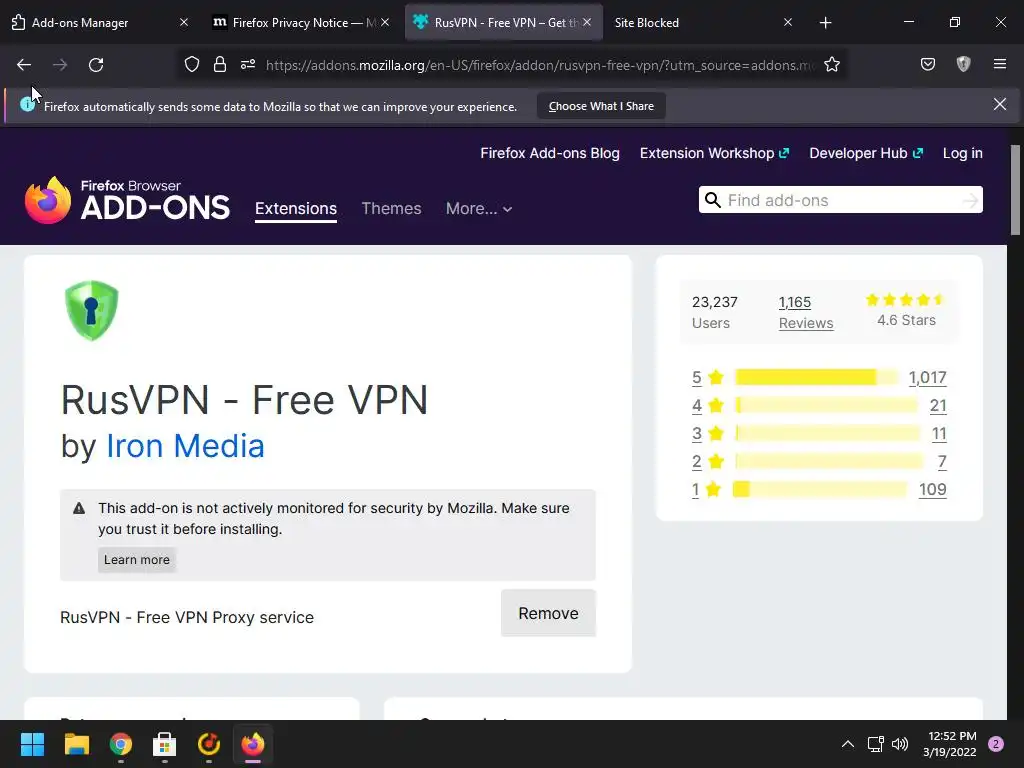Click Log in
The width and height of the screenshot is (1024, 768).
point(962,153)
